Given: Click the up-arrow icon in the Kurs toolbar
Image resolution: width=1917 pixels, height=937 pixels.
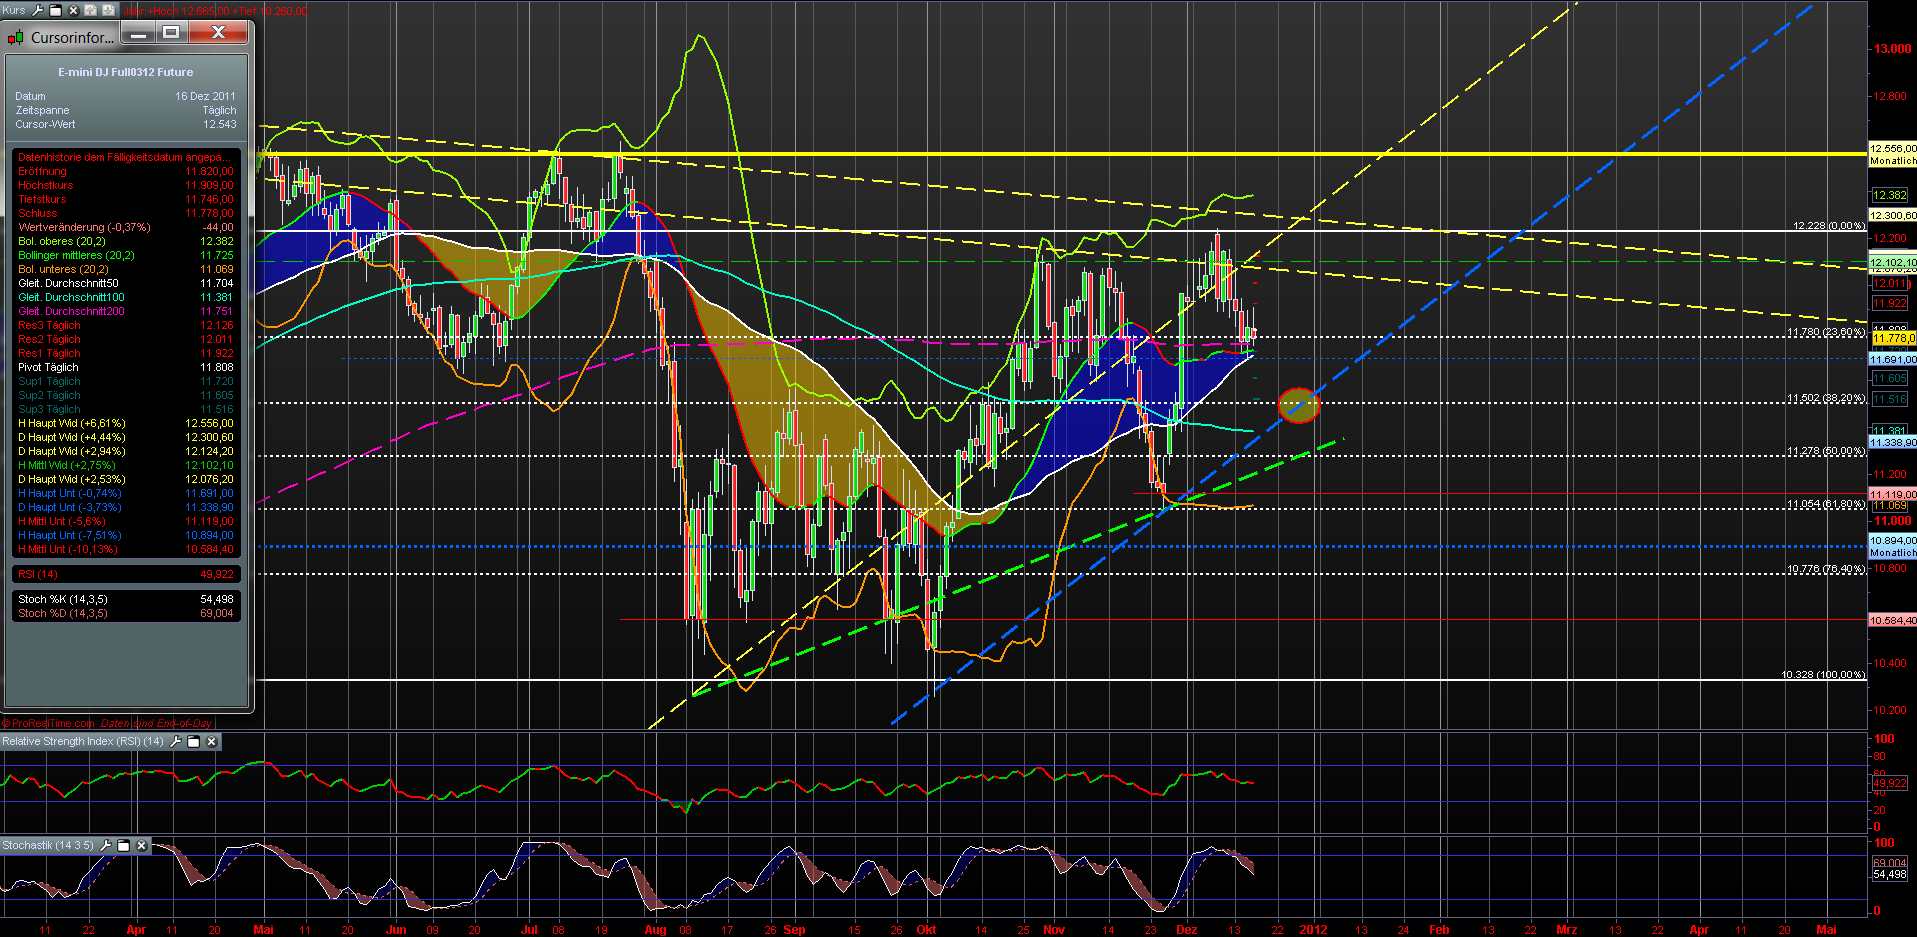Looking at the screenshot, I should pos(91,11).
